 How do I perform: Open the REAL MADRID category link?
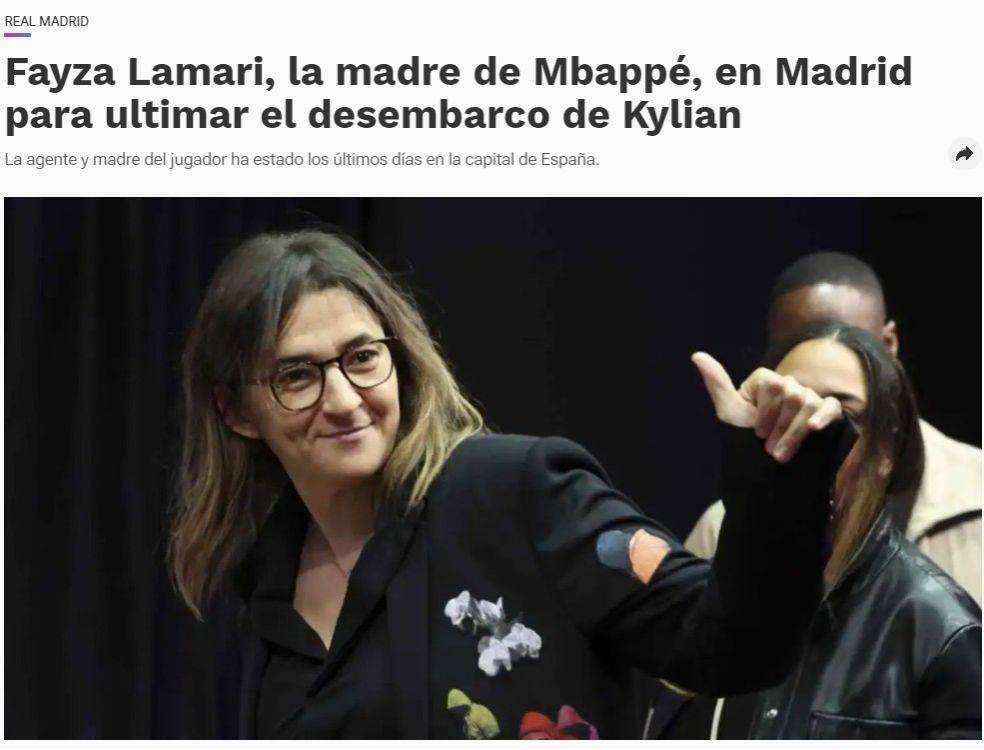[46, 21]
